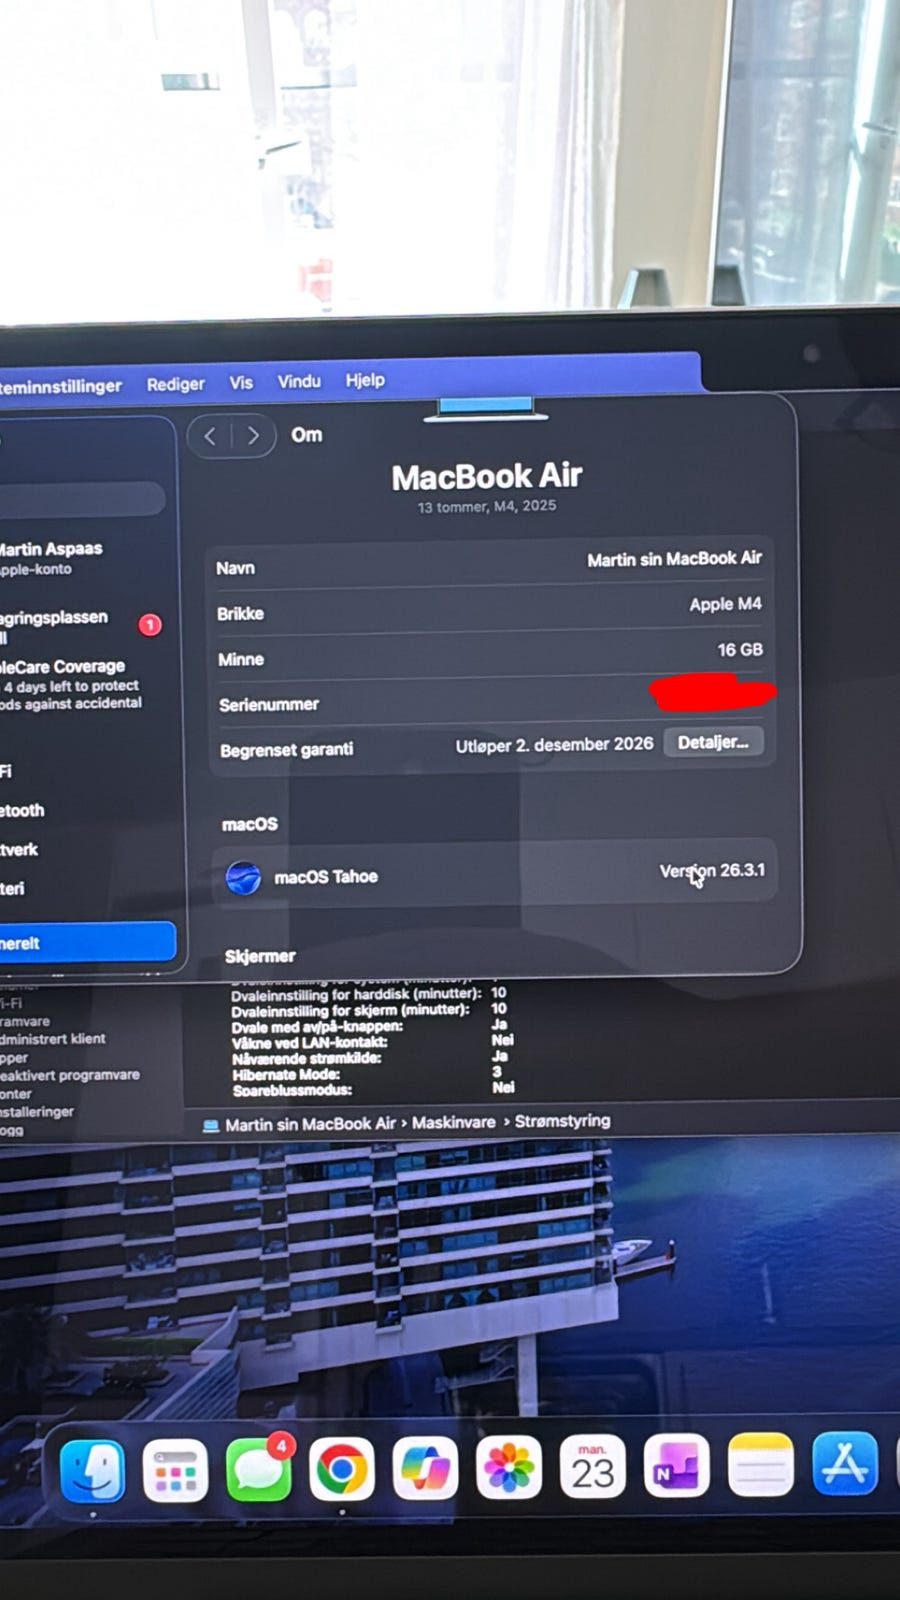Click the Skjermer section heading

[x=260, y=957]
